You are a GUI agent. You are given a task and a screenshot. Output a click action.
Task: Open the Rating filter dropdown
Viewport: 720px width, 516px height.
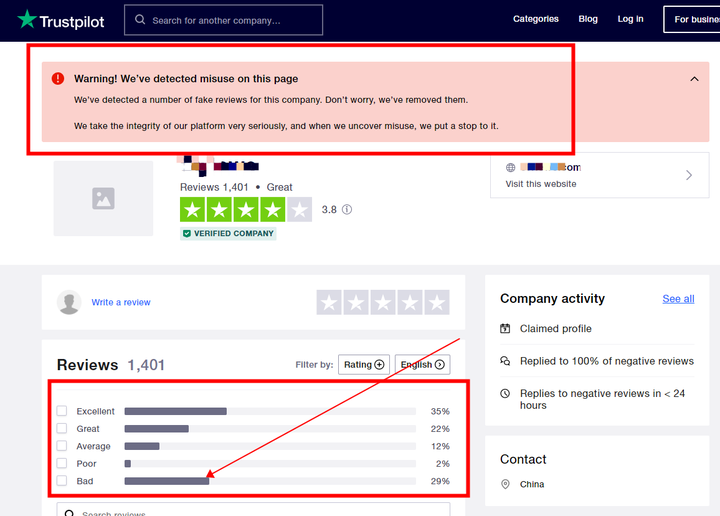364,365
